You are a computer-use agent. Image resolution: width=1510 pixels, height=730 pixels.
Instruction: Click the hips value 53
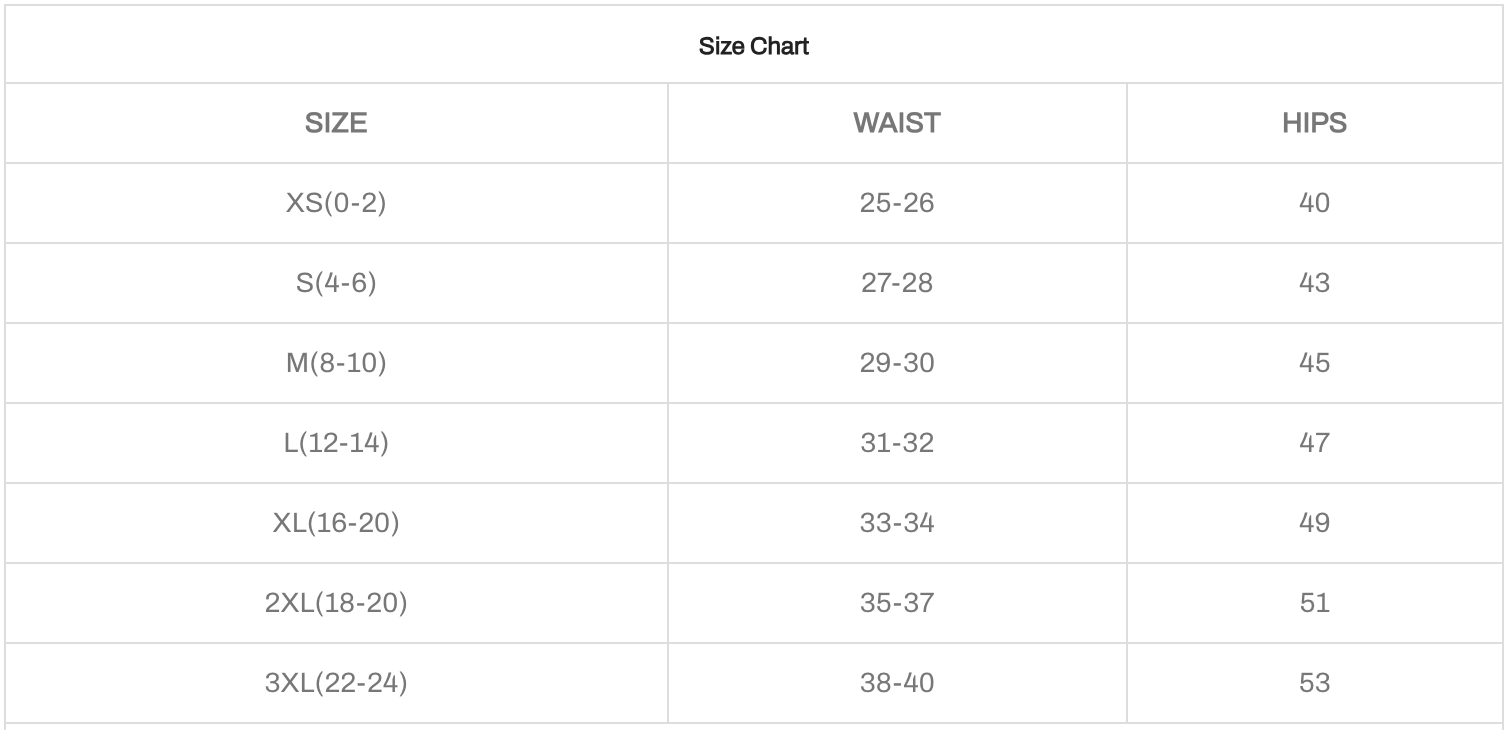1314,683
